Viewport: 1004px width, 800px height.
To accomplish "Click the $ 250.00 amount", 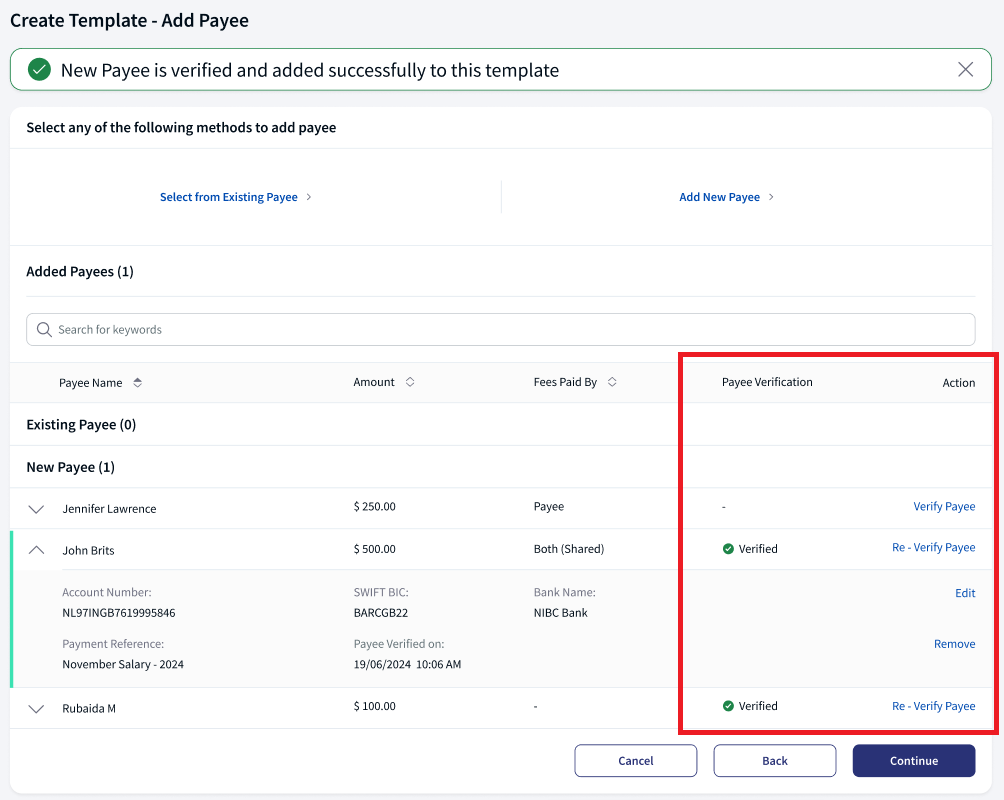I will click(x=375, y=506).
